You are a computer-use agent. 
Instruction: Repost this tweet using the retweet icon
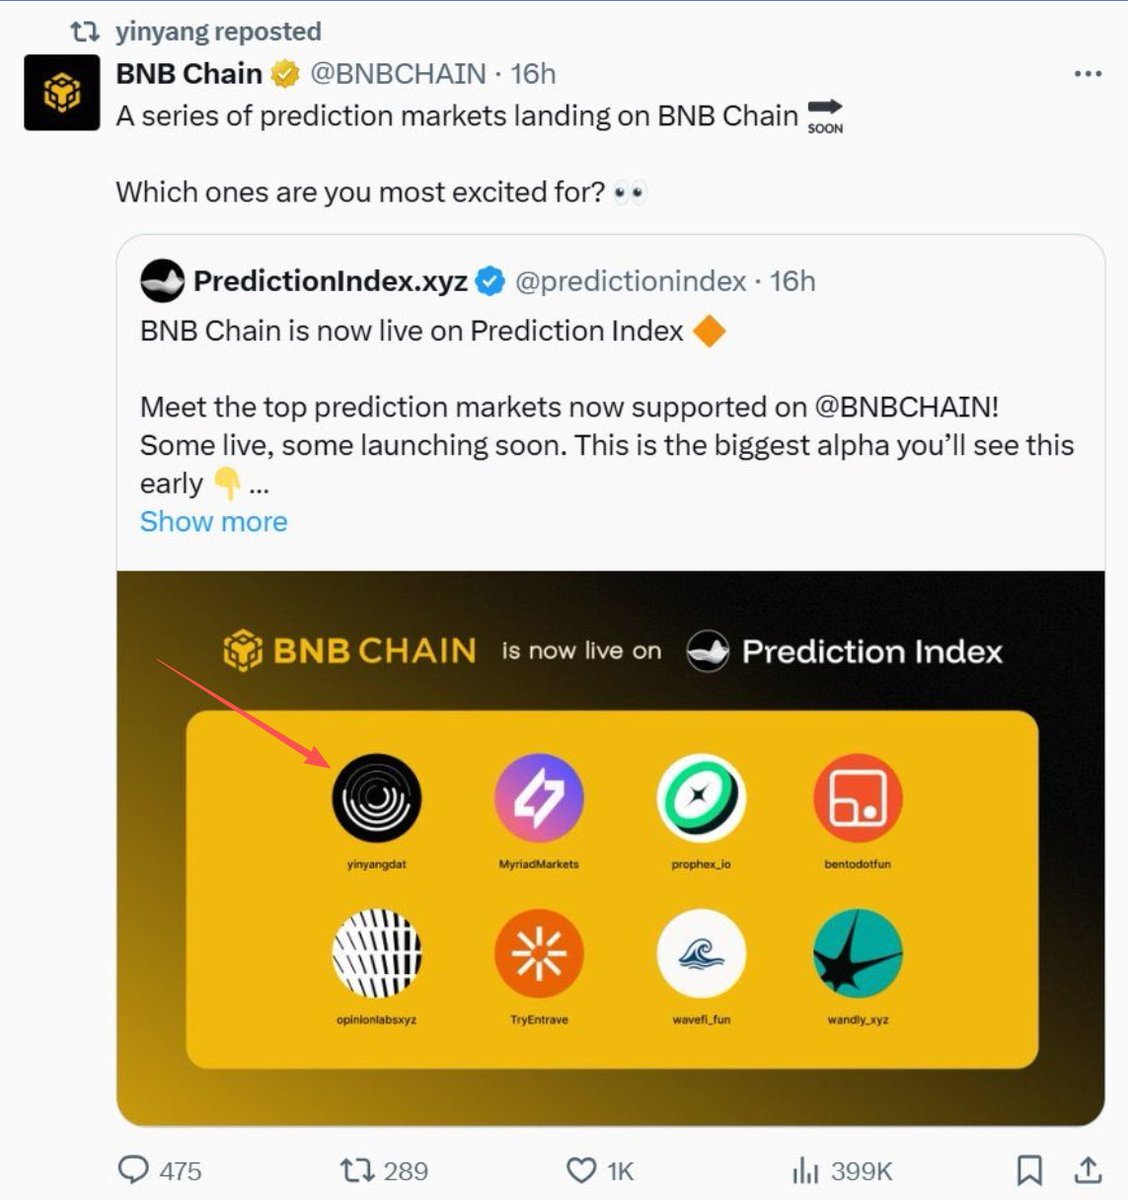click(356, 1170)
